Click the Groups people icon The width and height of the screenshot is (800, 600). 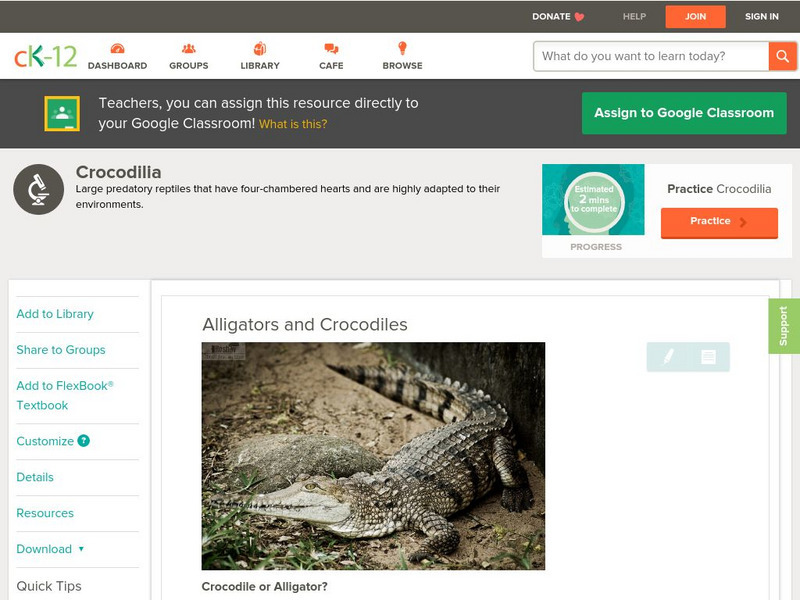pyautogui.click(x=189, y=47)
